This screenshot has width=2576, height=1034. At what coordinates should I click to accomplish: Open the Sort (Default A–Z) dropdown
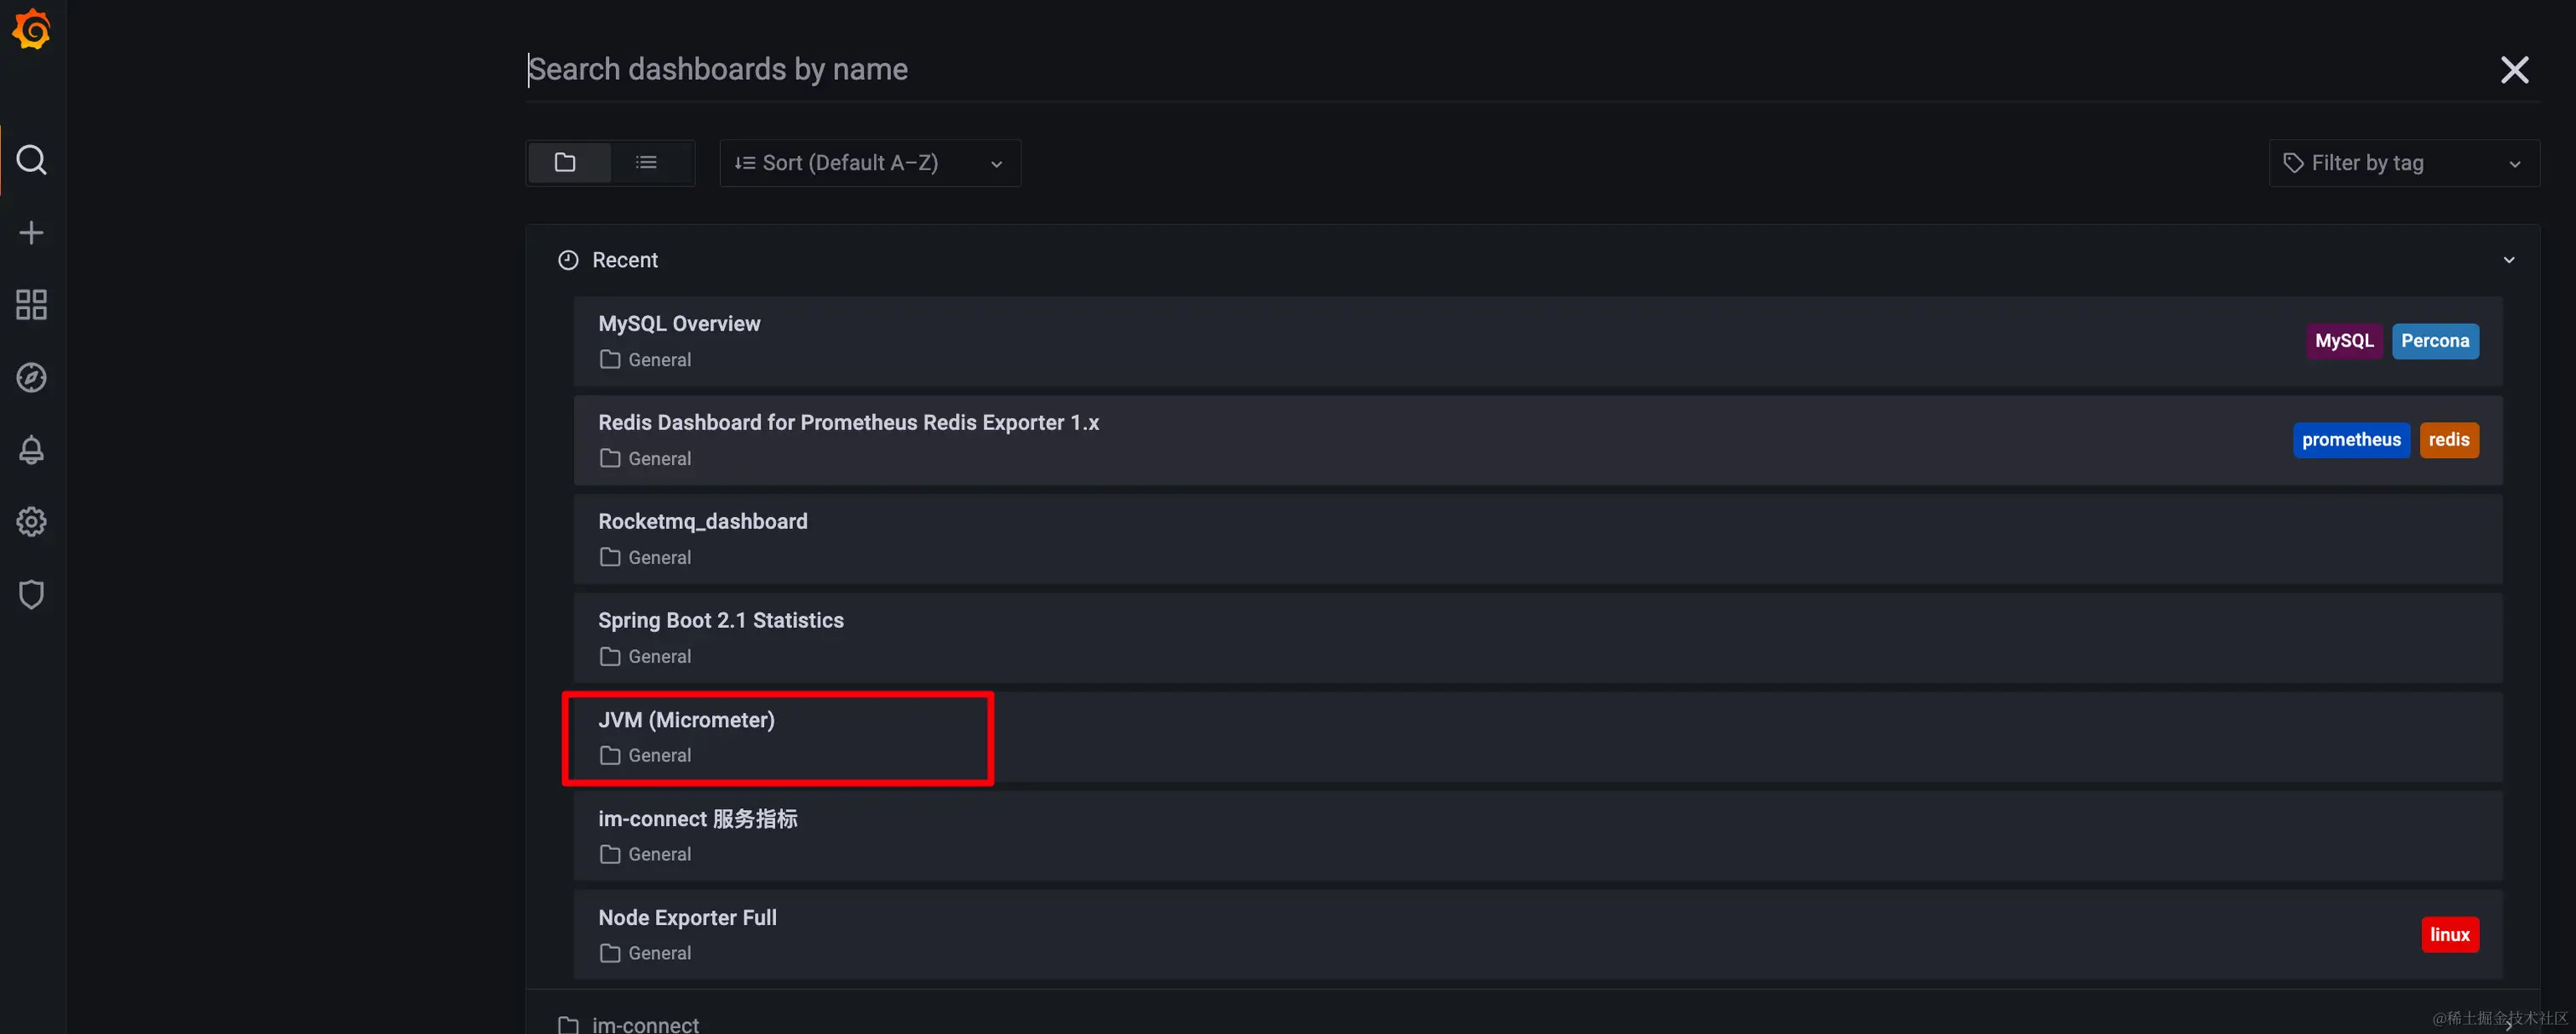click(x=869, y=163)
